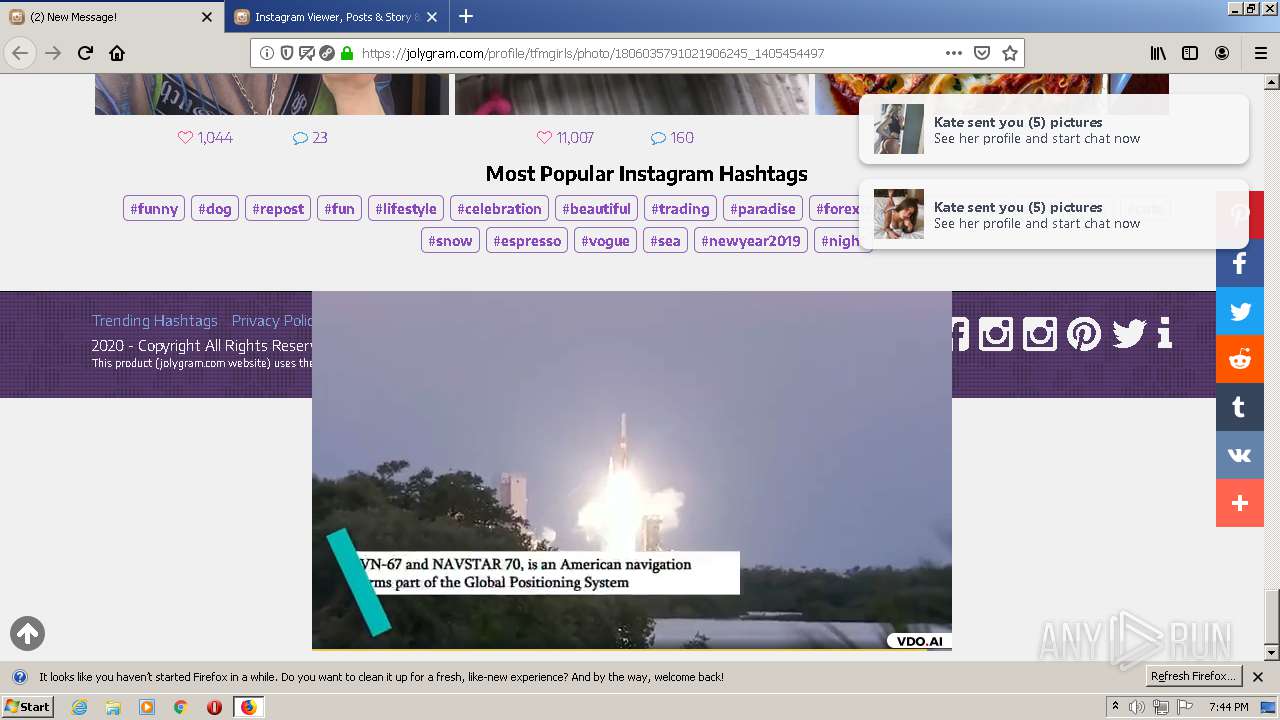Dismiss the Firefox refresh notification bar
1280x720 pixels.
[x=1258, y=677]
